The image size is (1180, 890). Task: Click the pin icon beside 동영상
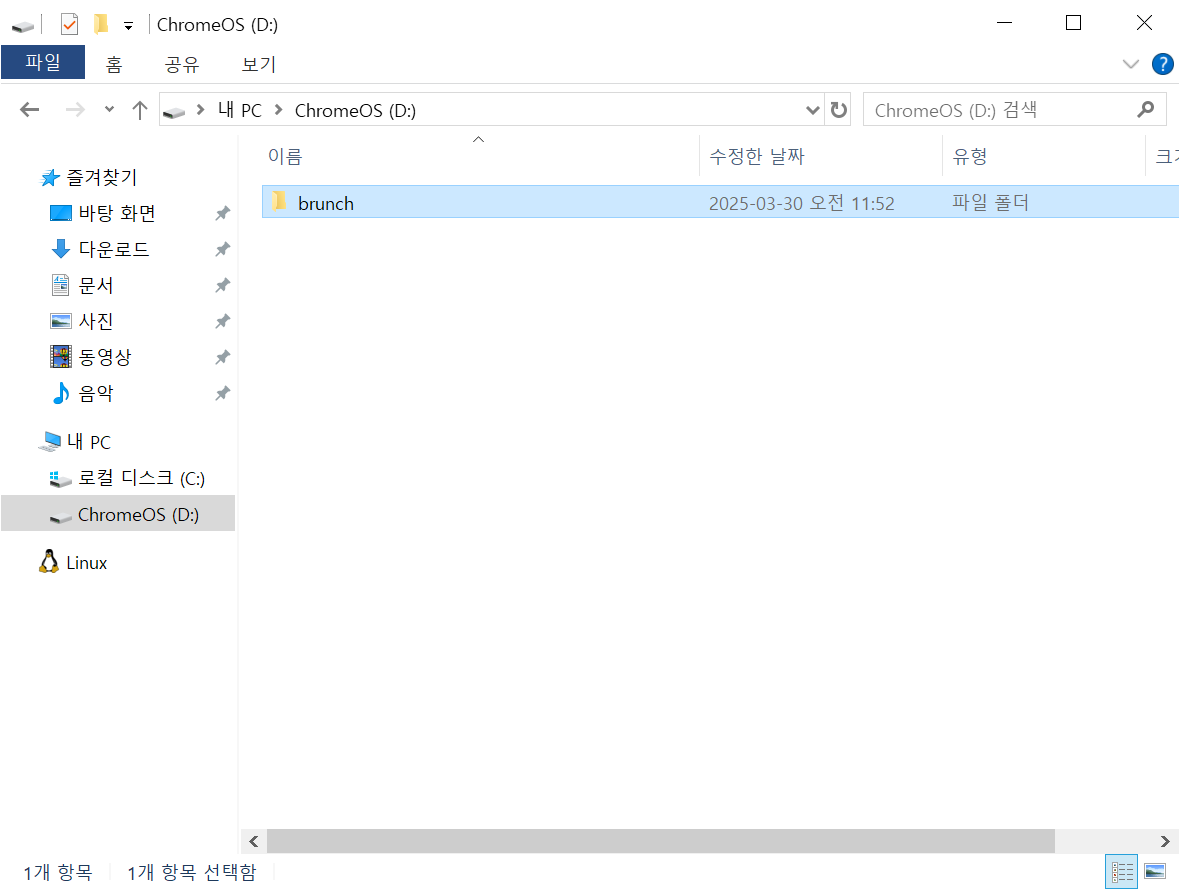pos(222,357)
